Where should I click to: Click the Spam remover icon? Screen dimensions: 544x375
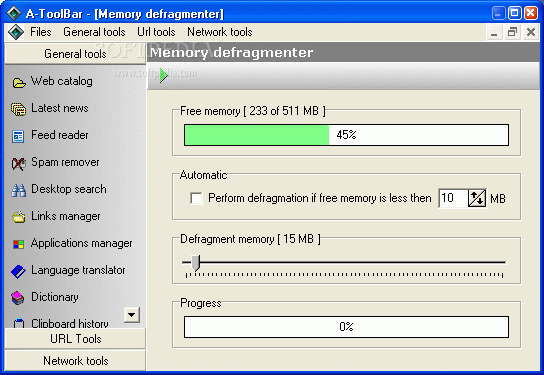18,163
